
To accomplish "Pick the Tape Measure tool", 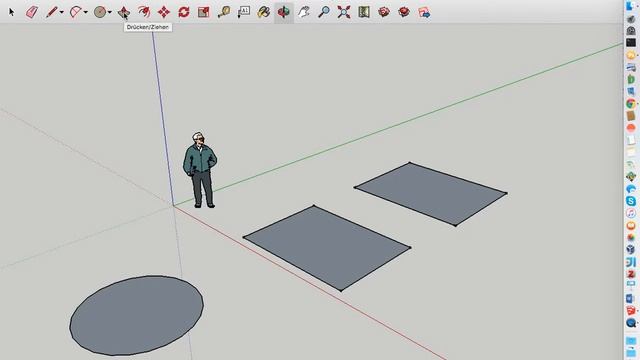I will (x=224, y=12).
